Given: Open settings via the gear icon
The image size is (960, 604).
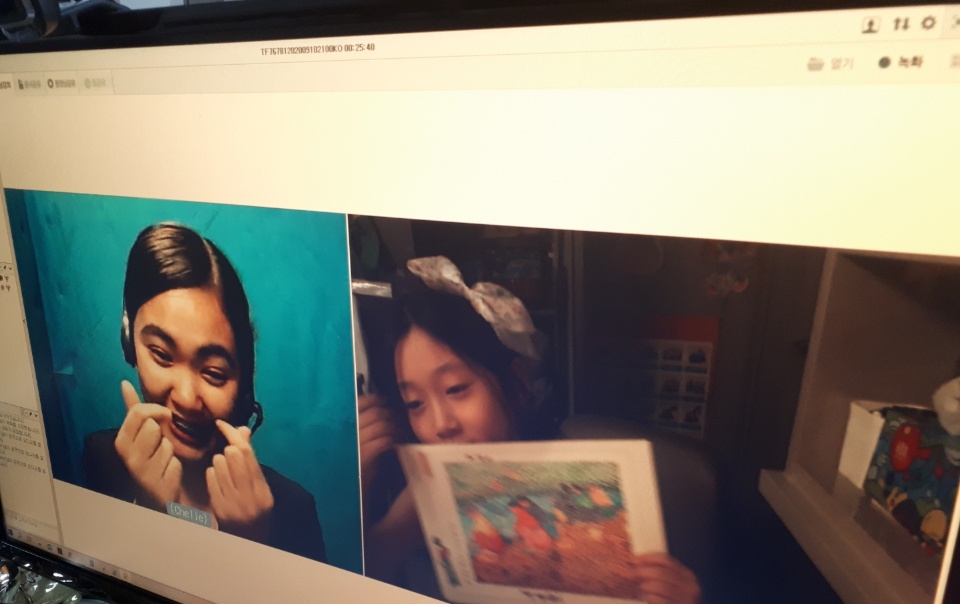Looking at the screenshot, I should (929, 22).
